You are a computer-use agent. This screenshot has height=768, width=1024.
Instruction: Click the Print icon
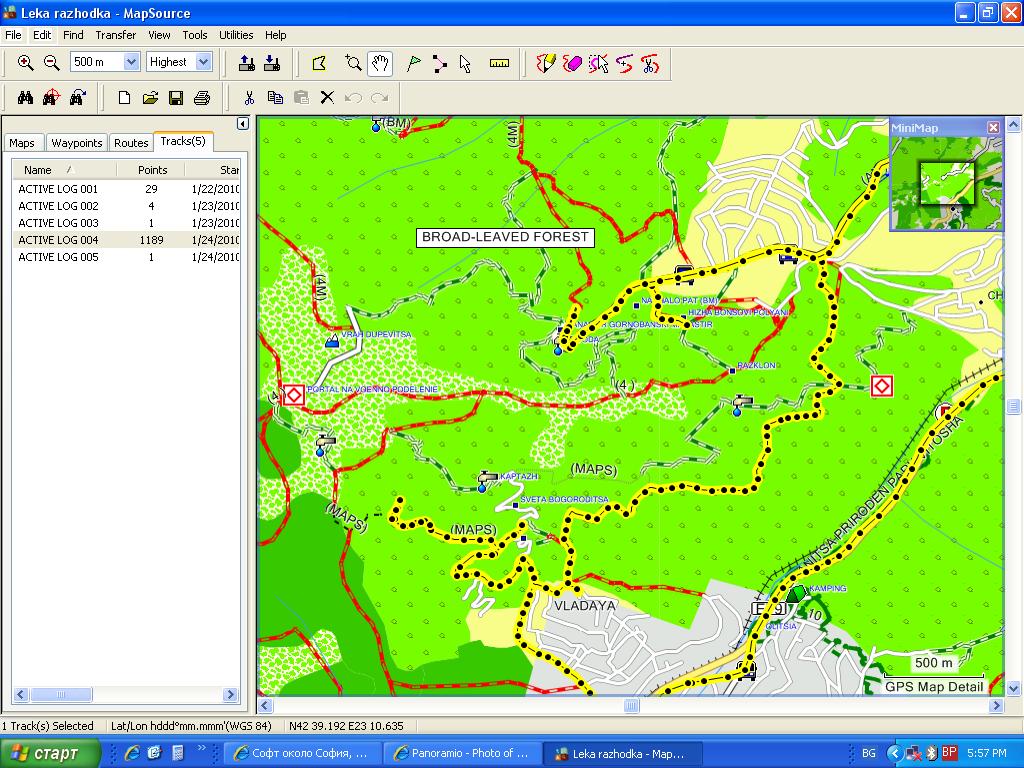[201, 97]
